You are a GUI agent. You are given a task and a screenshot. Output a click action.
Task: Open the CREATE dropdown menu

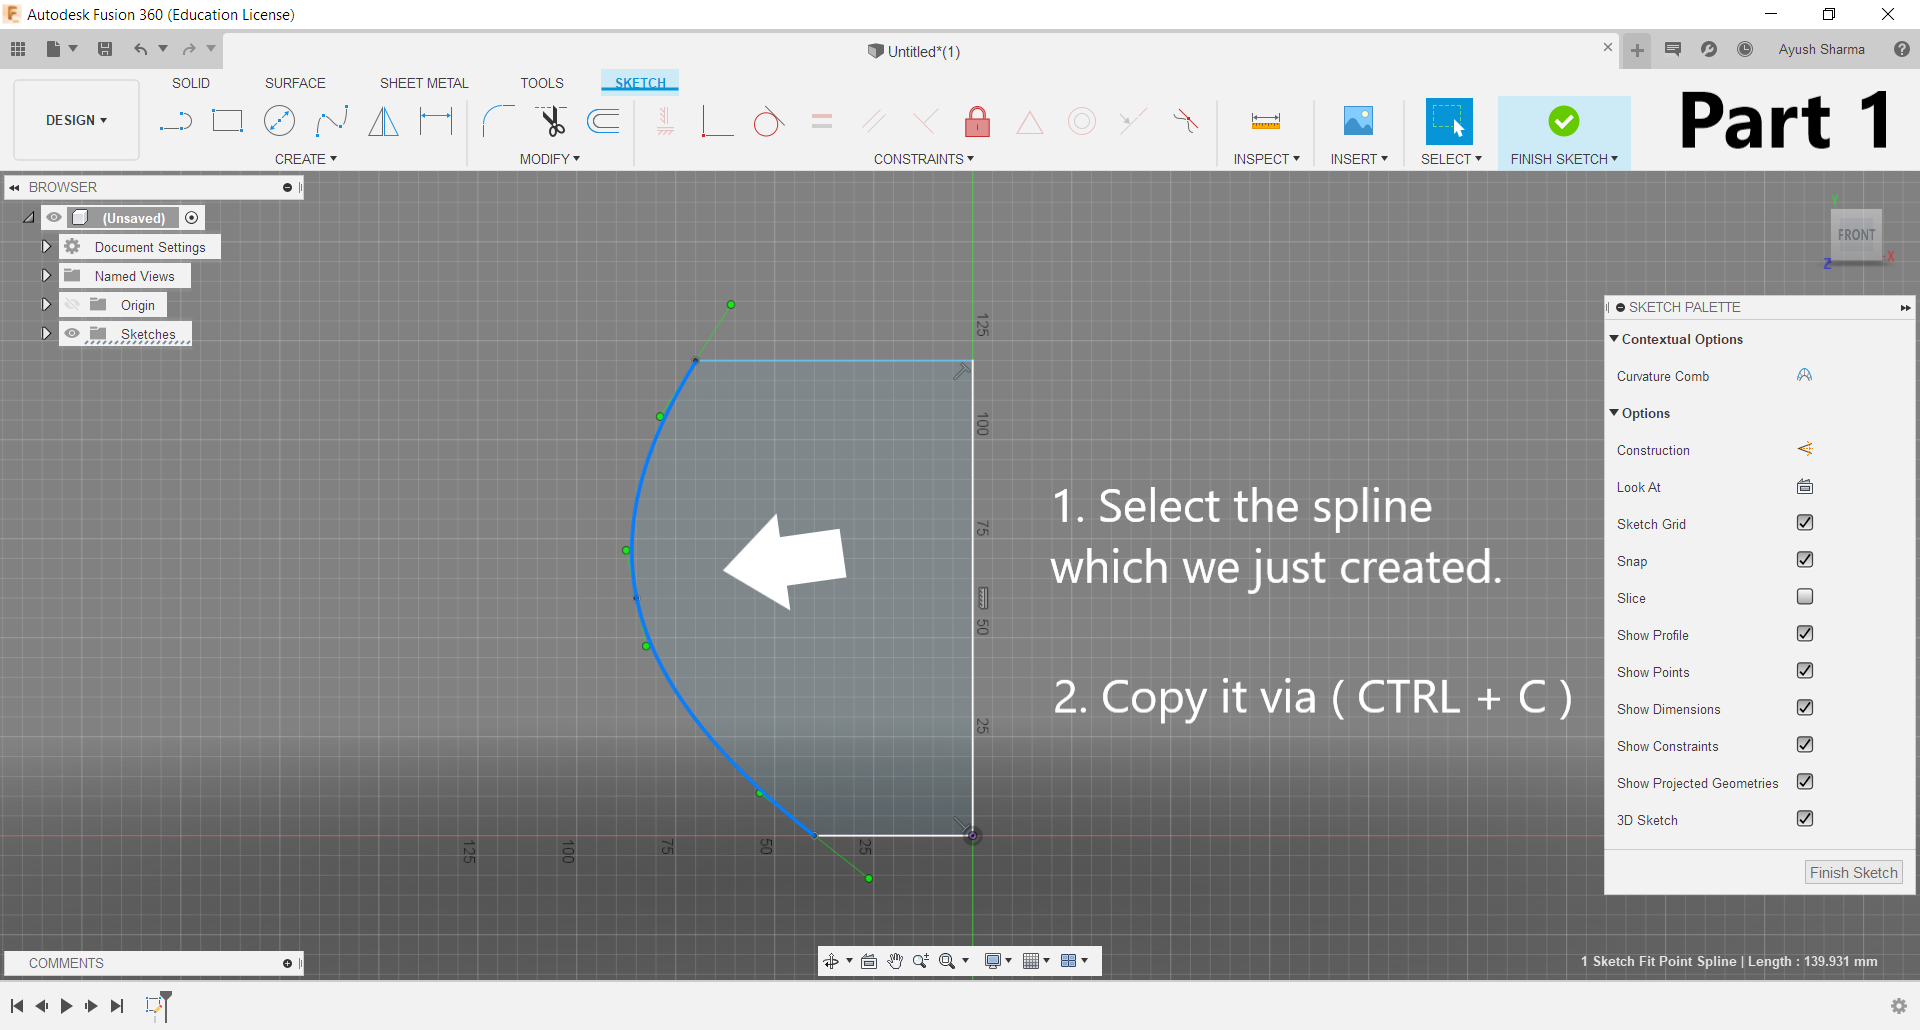tap(306, 159)
